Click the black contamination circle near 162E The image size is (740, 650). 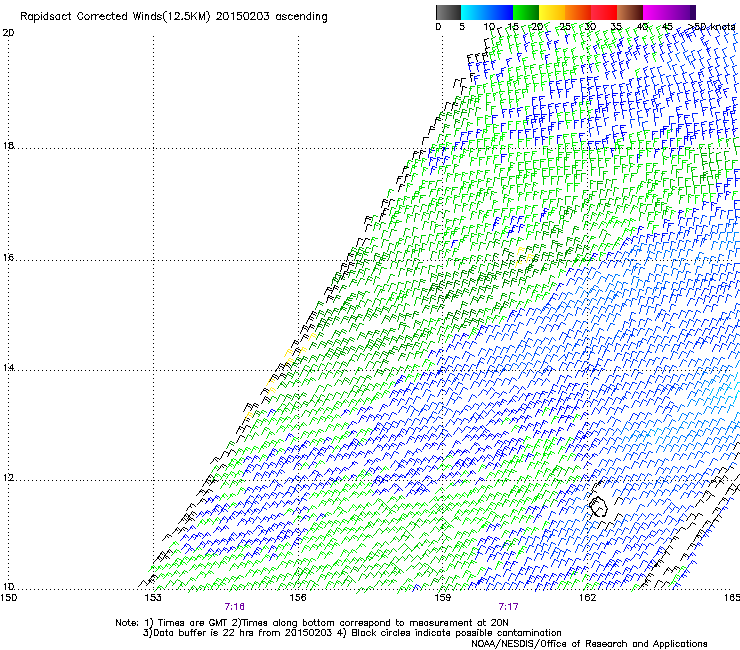[598, 506]
